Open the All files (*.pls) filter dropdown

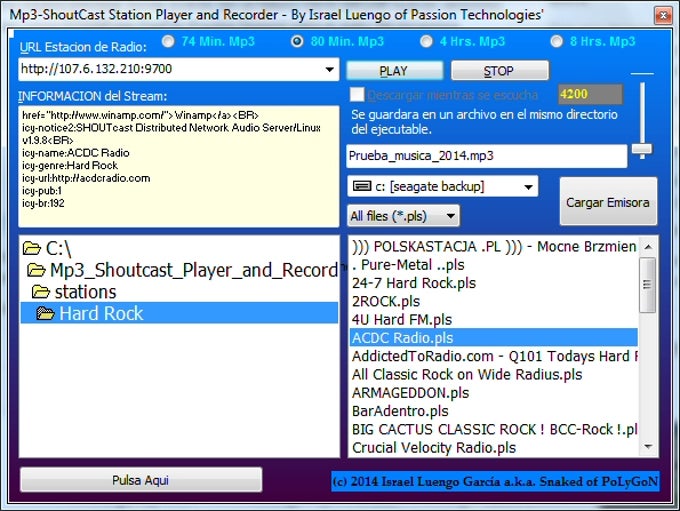tap(403, 216)
